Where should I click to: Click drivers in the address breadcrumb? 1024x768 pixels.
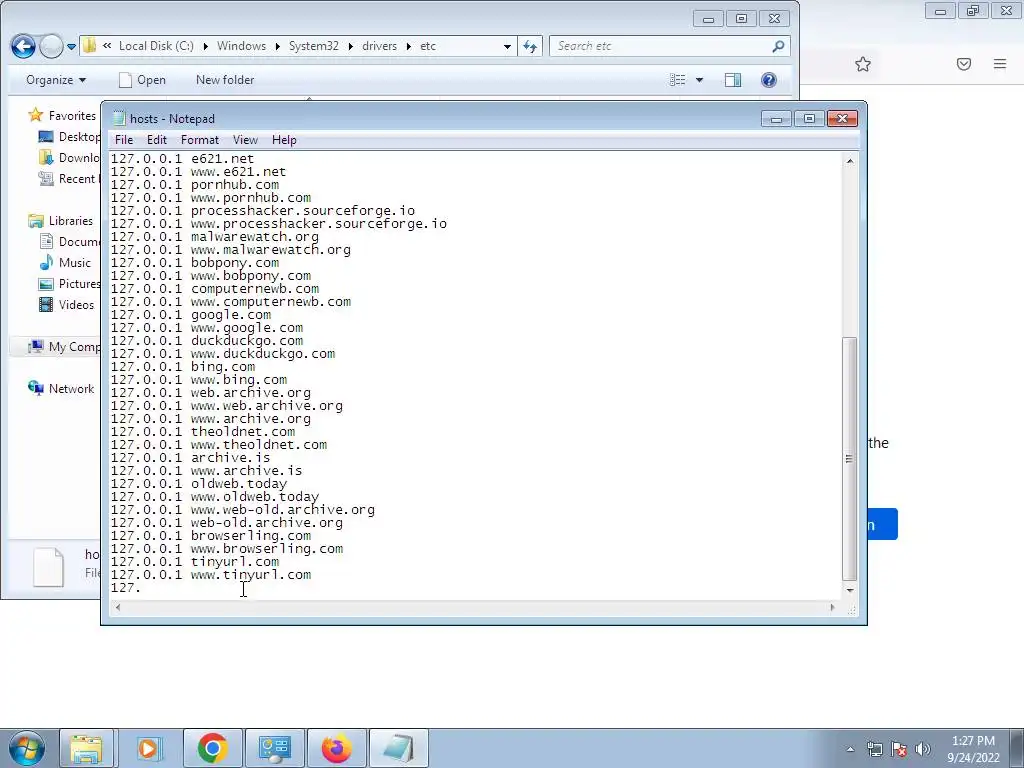379,46
